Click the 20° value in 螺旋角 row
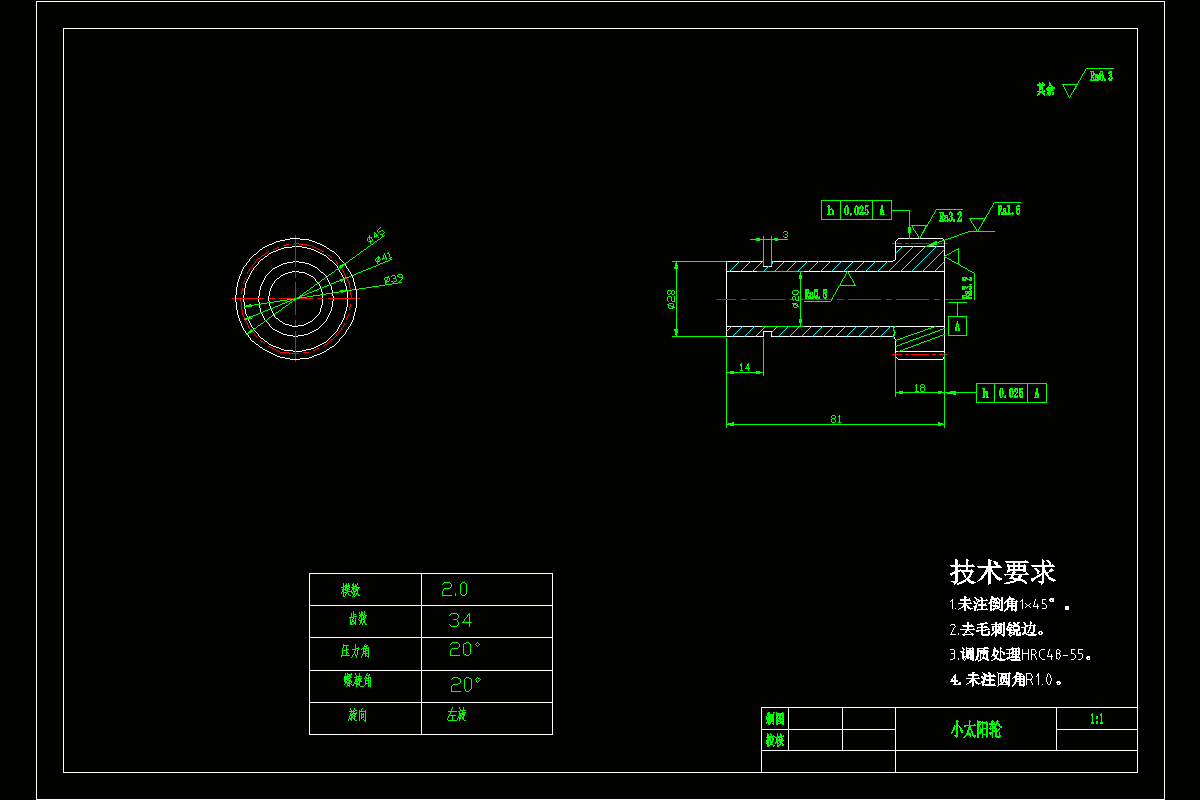This screenshot has width=1200, height=800. click(x=465, y=684)
